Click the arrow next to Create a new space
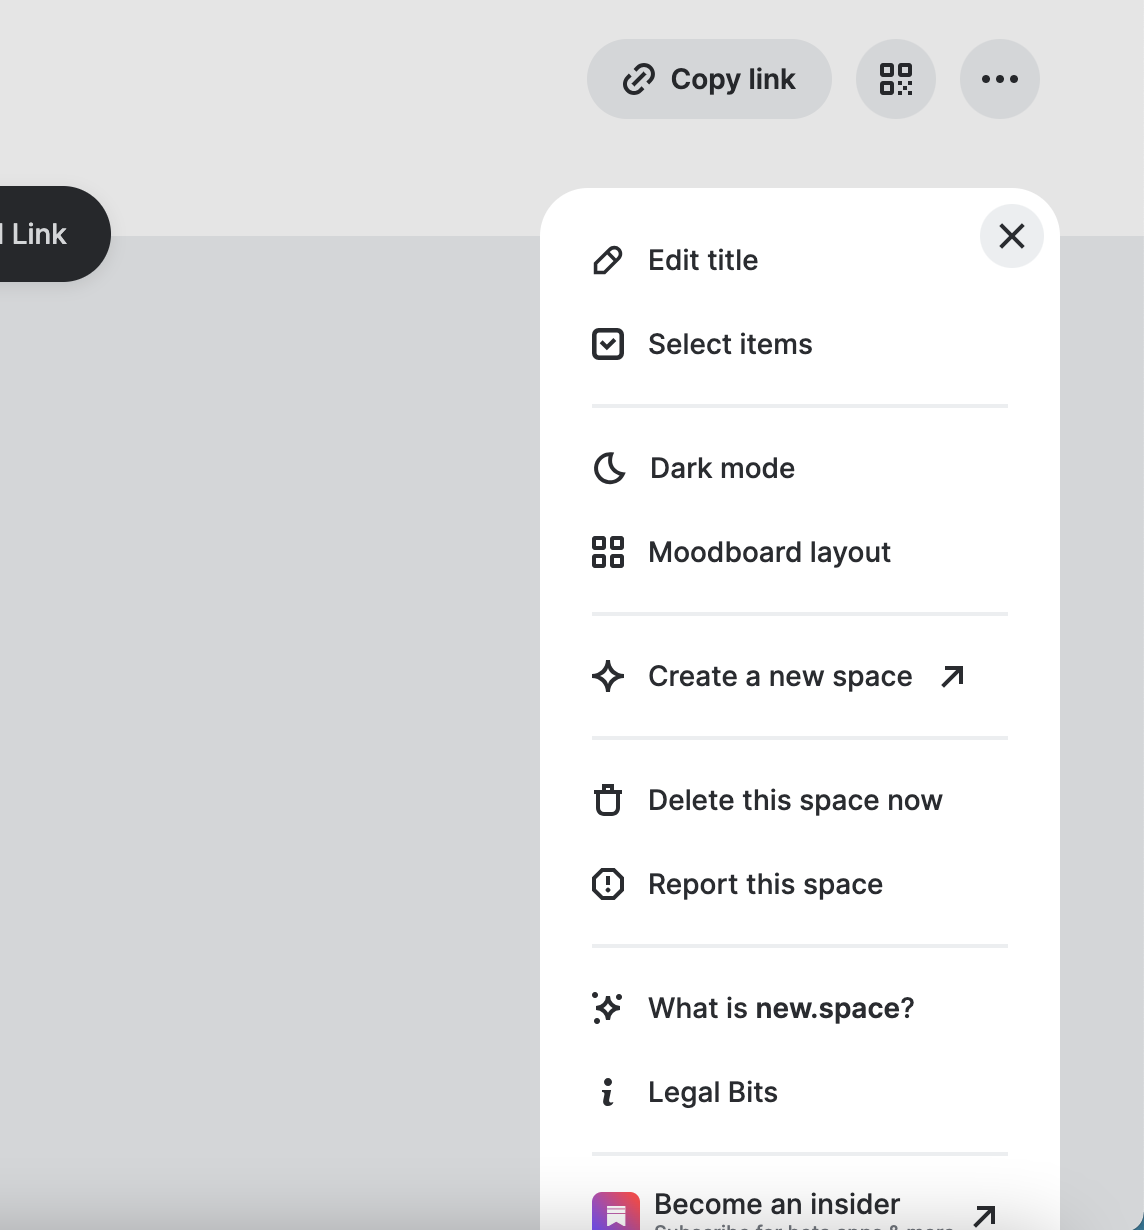This screenshot has height=1230, width=1144. [953, 676]
